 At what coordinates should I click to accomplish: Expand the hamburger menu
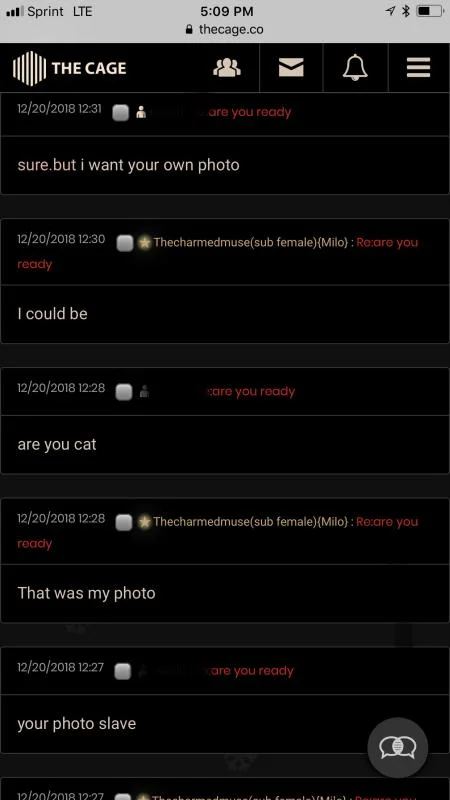418,67
